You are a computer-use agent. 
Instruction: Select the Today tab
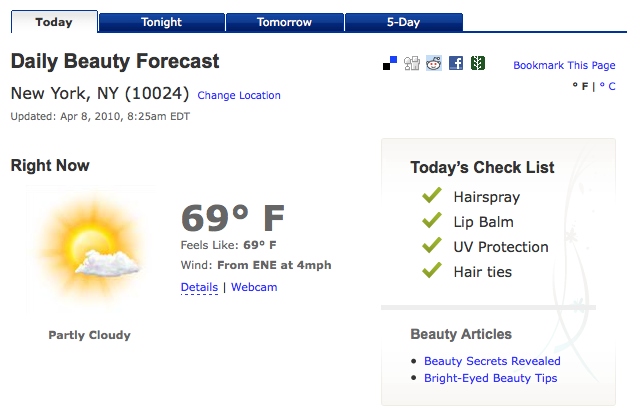(x=53, y=22)
